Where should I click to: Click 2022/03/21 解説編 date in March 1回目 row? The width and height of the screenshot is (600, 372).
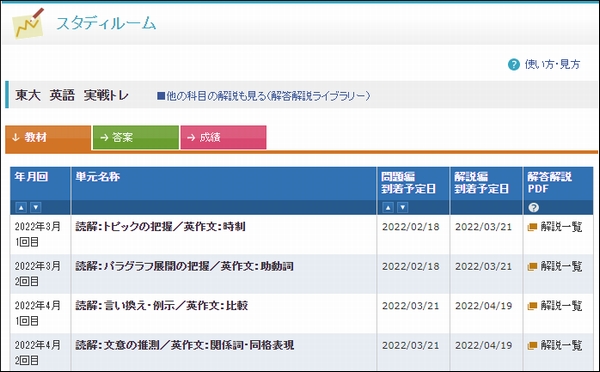click(x=484, y=227)
